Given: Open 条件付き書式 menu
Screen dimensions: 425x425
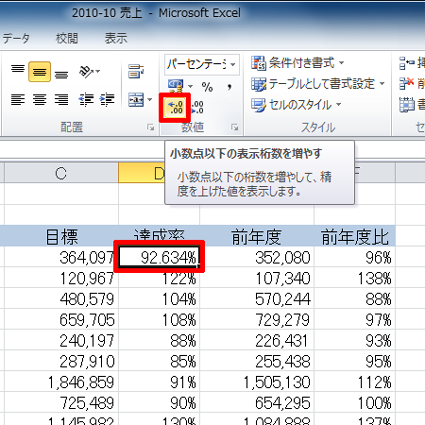Looking at the screenshot, I should [298, 63].
